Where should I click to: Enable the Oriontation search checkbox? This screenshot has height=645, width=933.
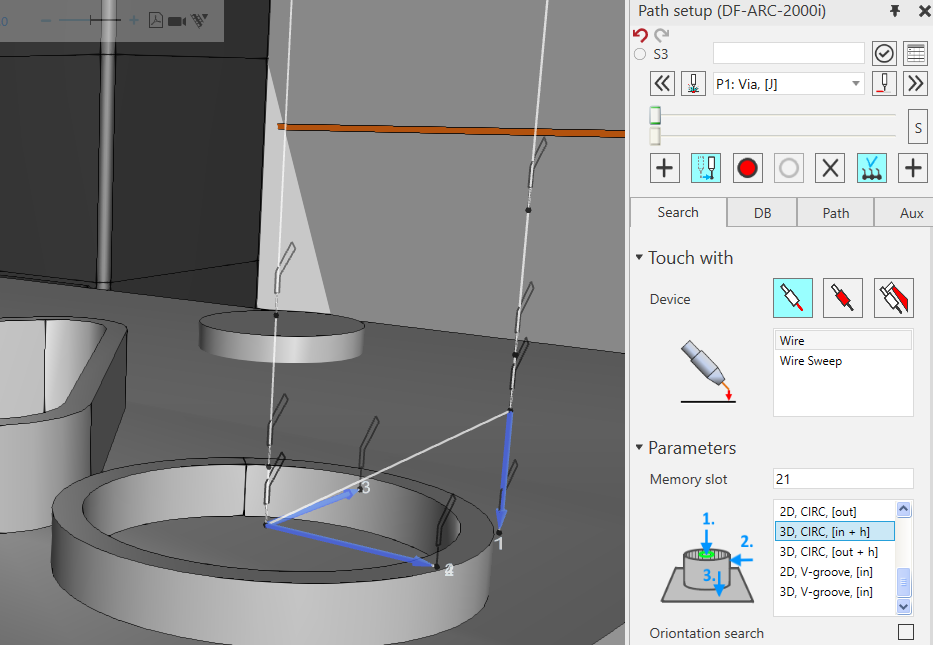pos(905,632)
